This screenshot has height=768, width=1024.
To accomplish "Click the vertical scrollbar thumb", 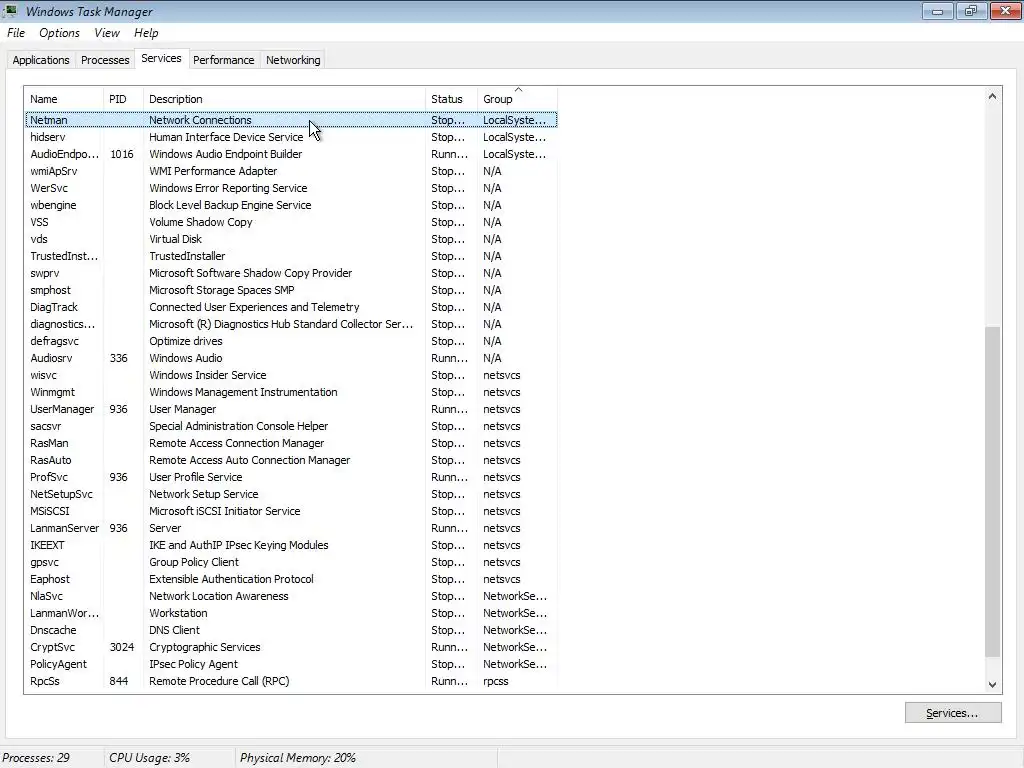I will [x=992, y=491].
